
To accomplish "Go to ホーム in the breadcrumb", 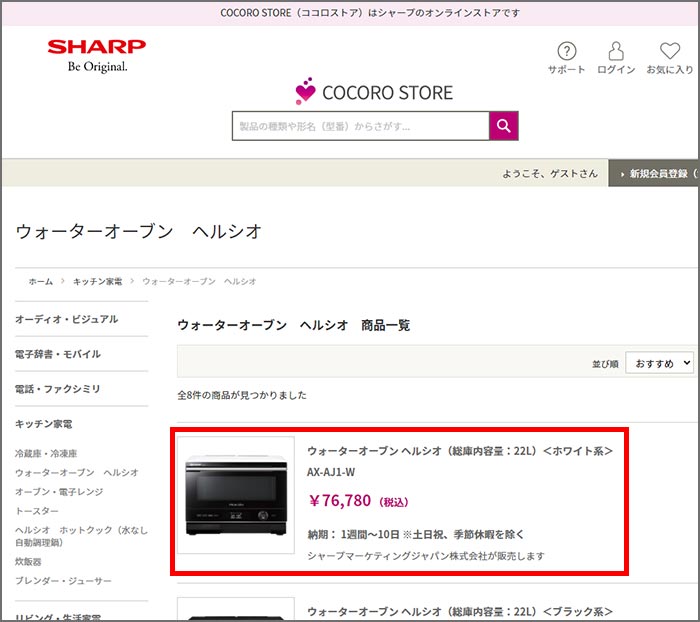I will coord(40,282).
